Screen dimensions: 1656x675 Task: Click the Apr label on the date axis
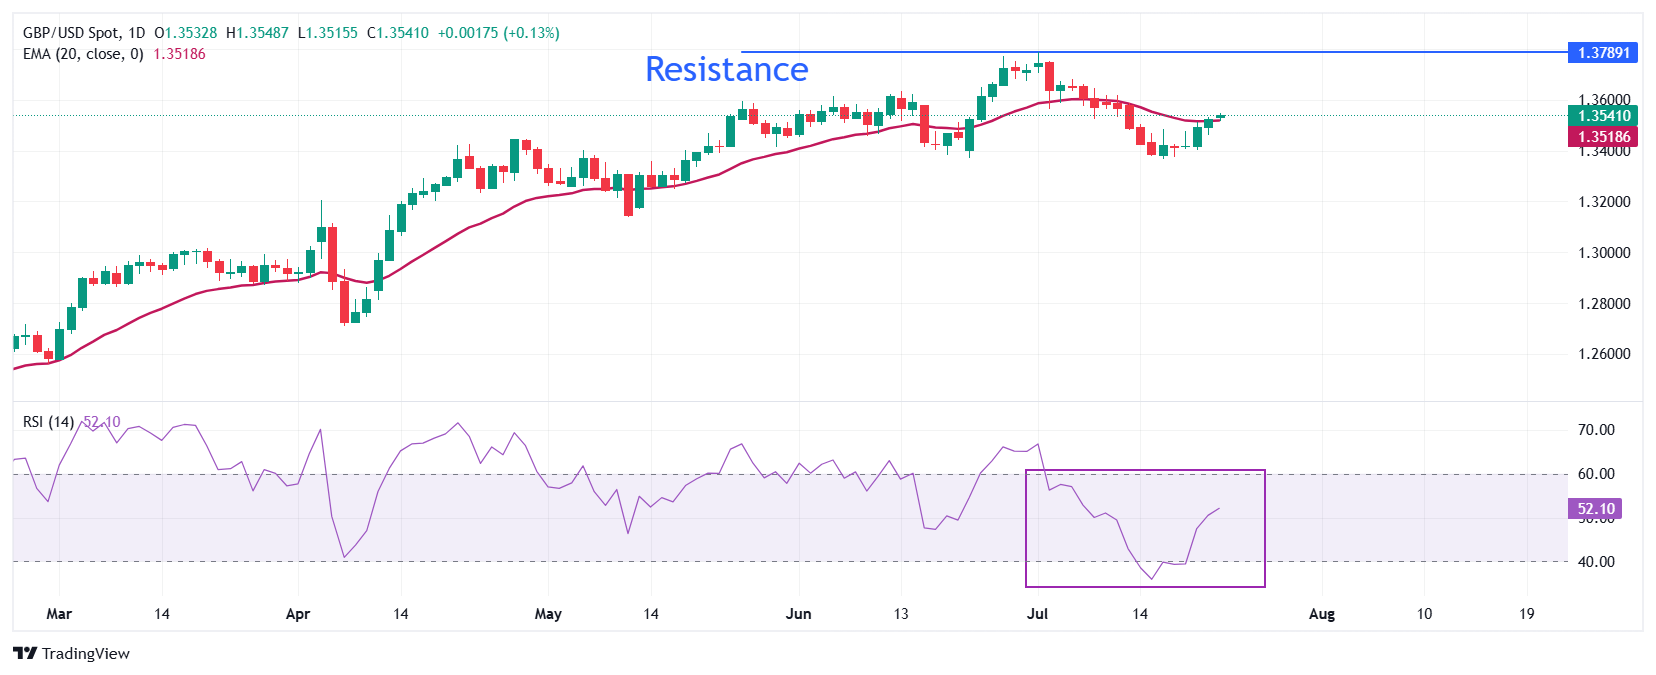[298, 614]
